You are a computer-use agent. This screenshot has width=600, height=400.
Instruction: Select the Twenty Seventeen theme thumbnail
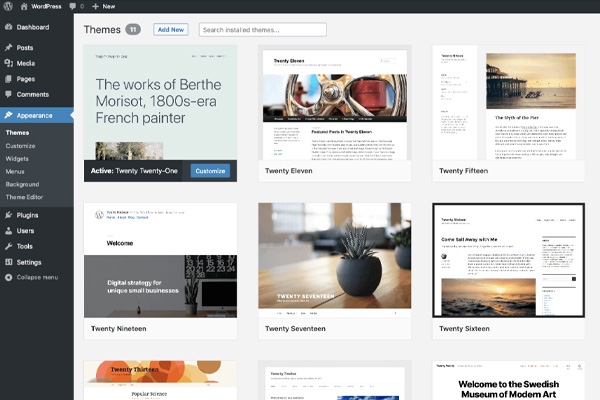[x=334, y=260]
